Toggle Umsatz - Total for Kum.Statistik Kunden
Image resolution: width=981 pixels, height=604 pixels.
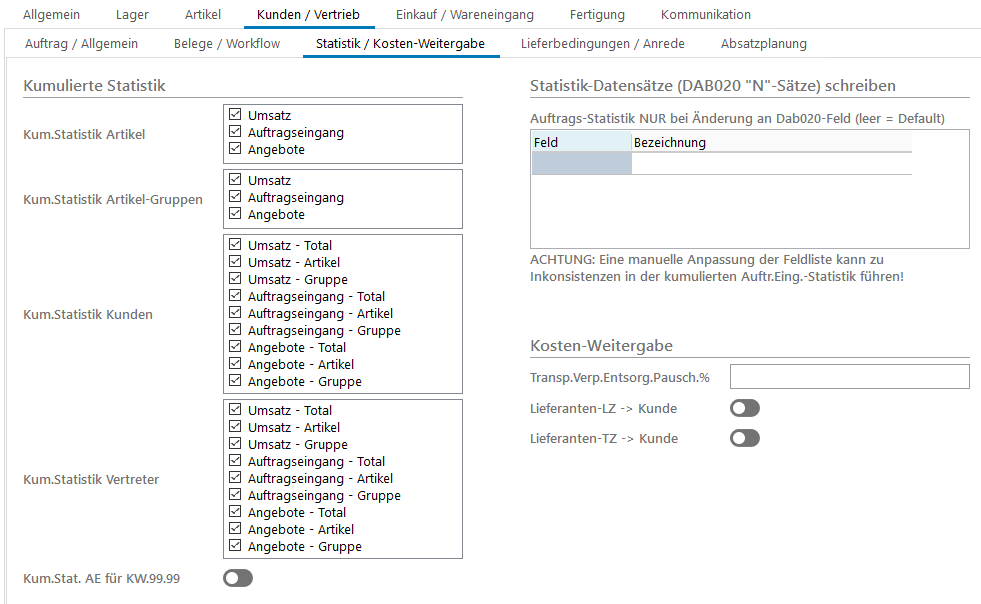[235, 245]
